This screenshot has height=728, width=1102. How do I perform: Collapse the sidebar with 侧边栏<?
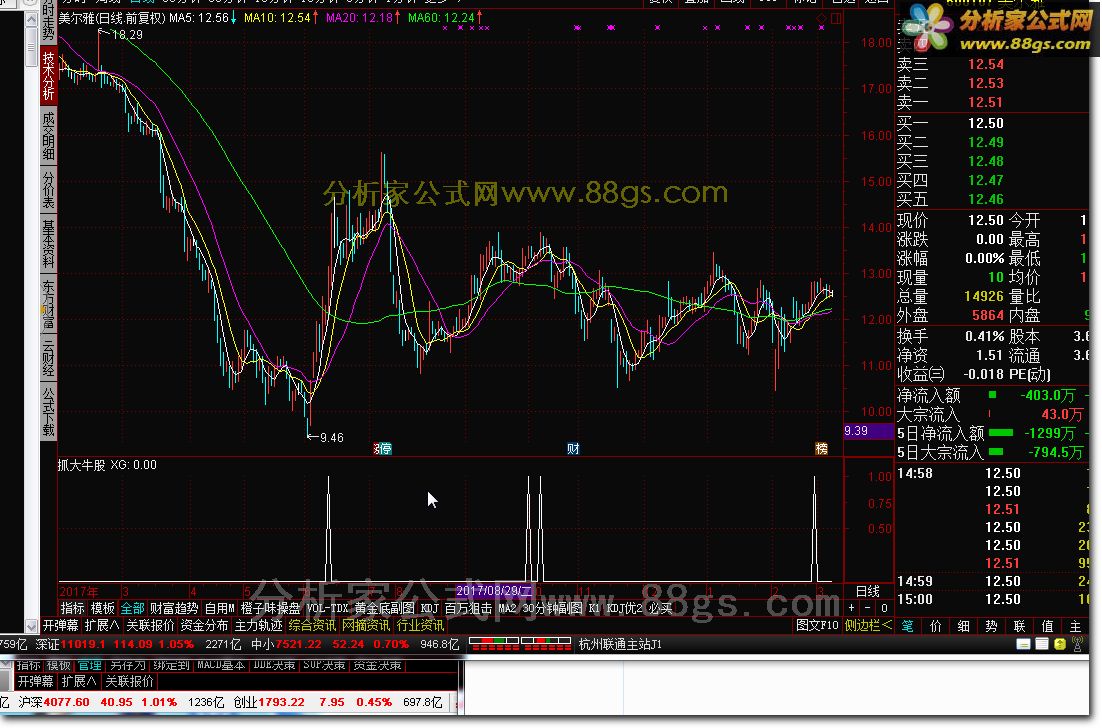pyautogui.click(x=869, y=625)
